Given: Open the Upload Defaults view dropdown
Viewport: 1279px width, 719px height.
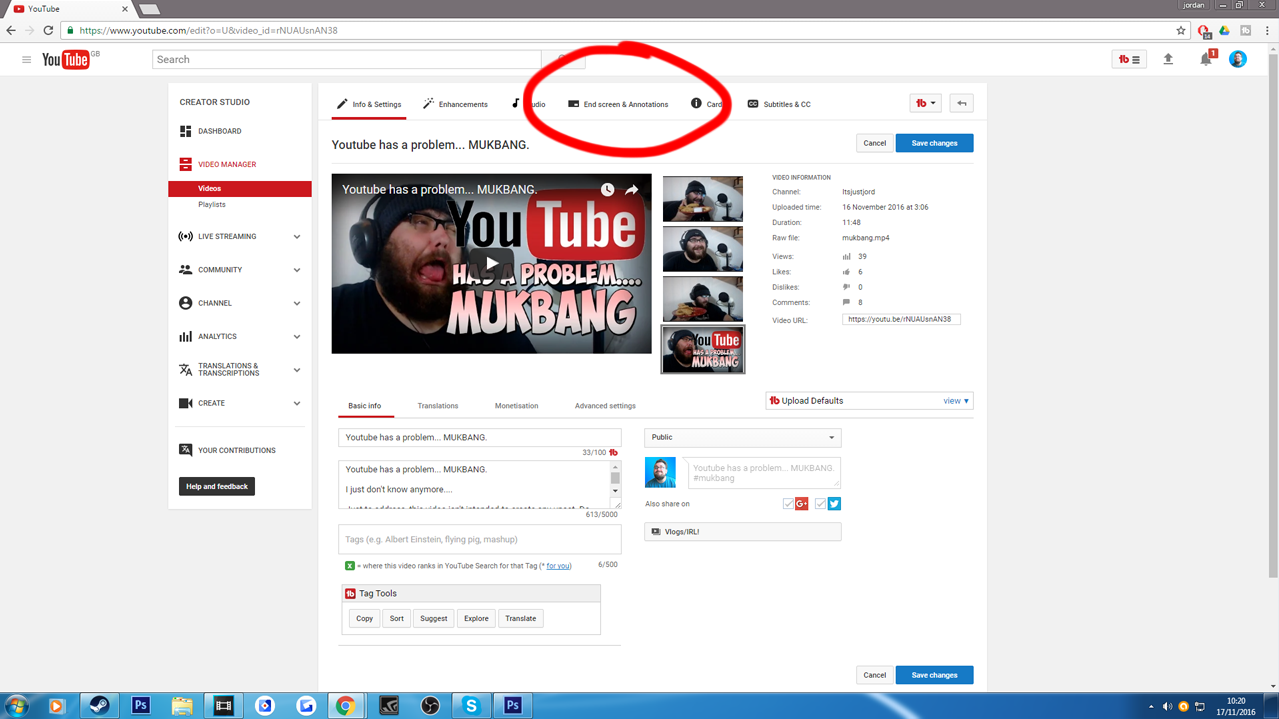Looking at the screenshot, I should (955, 401).
